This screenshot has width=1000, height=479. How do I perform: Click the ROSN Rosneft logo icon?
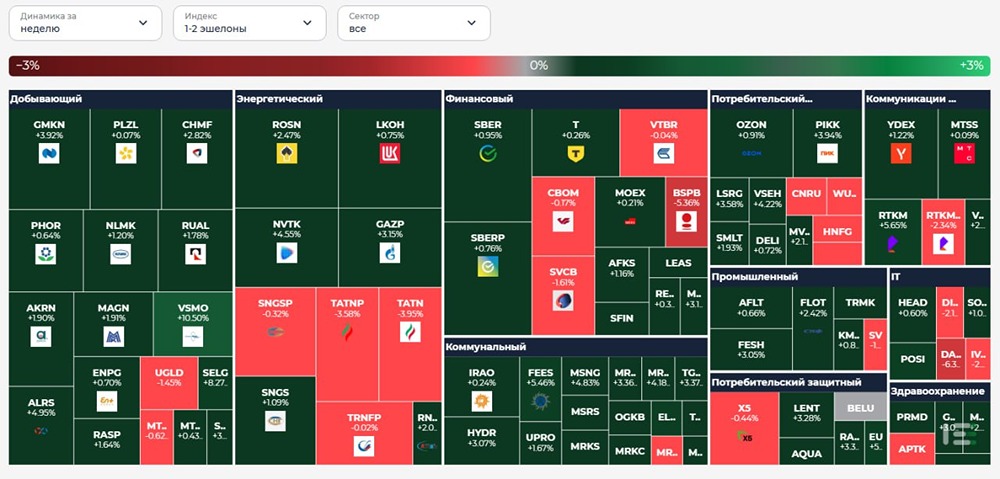point(286,153)
